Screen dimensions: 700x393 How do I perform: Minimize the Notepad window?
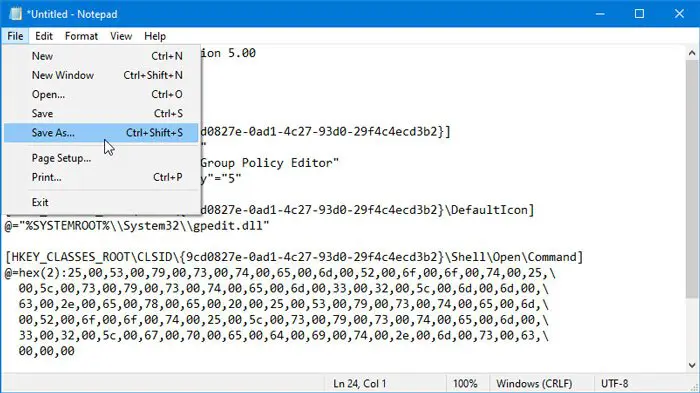(600, 14)
